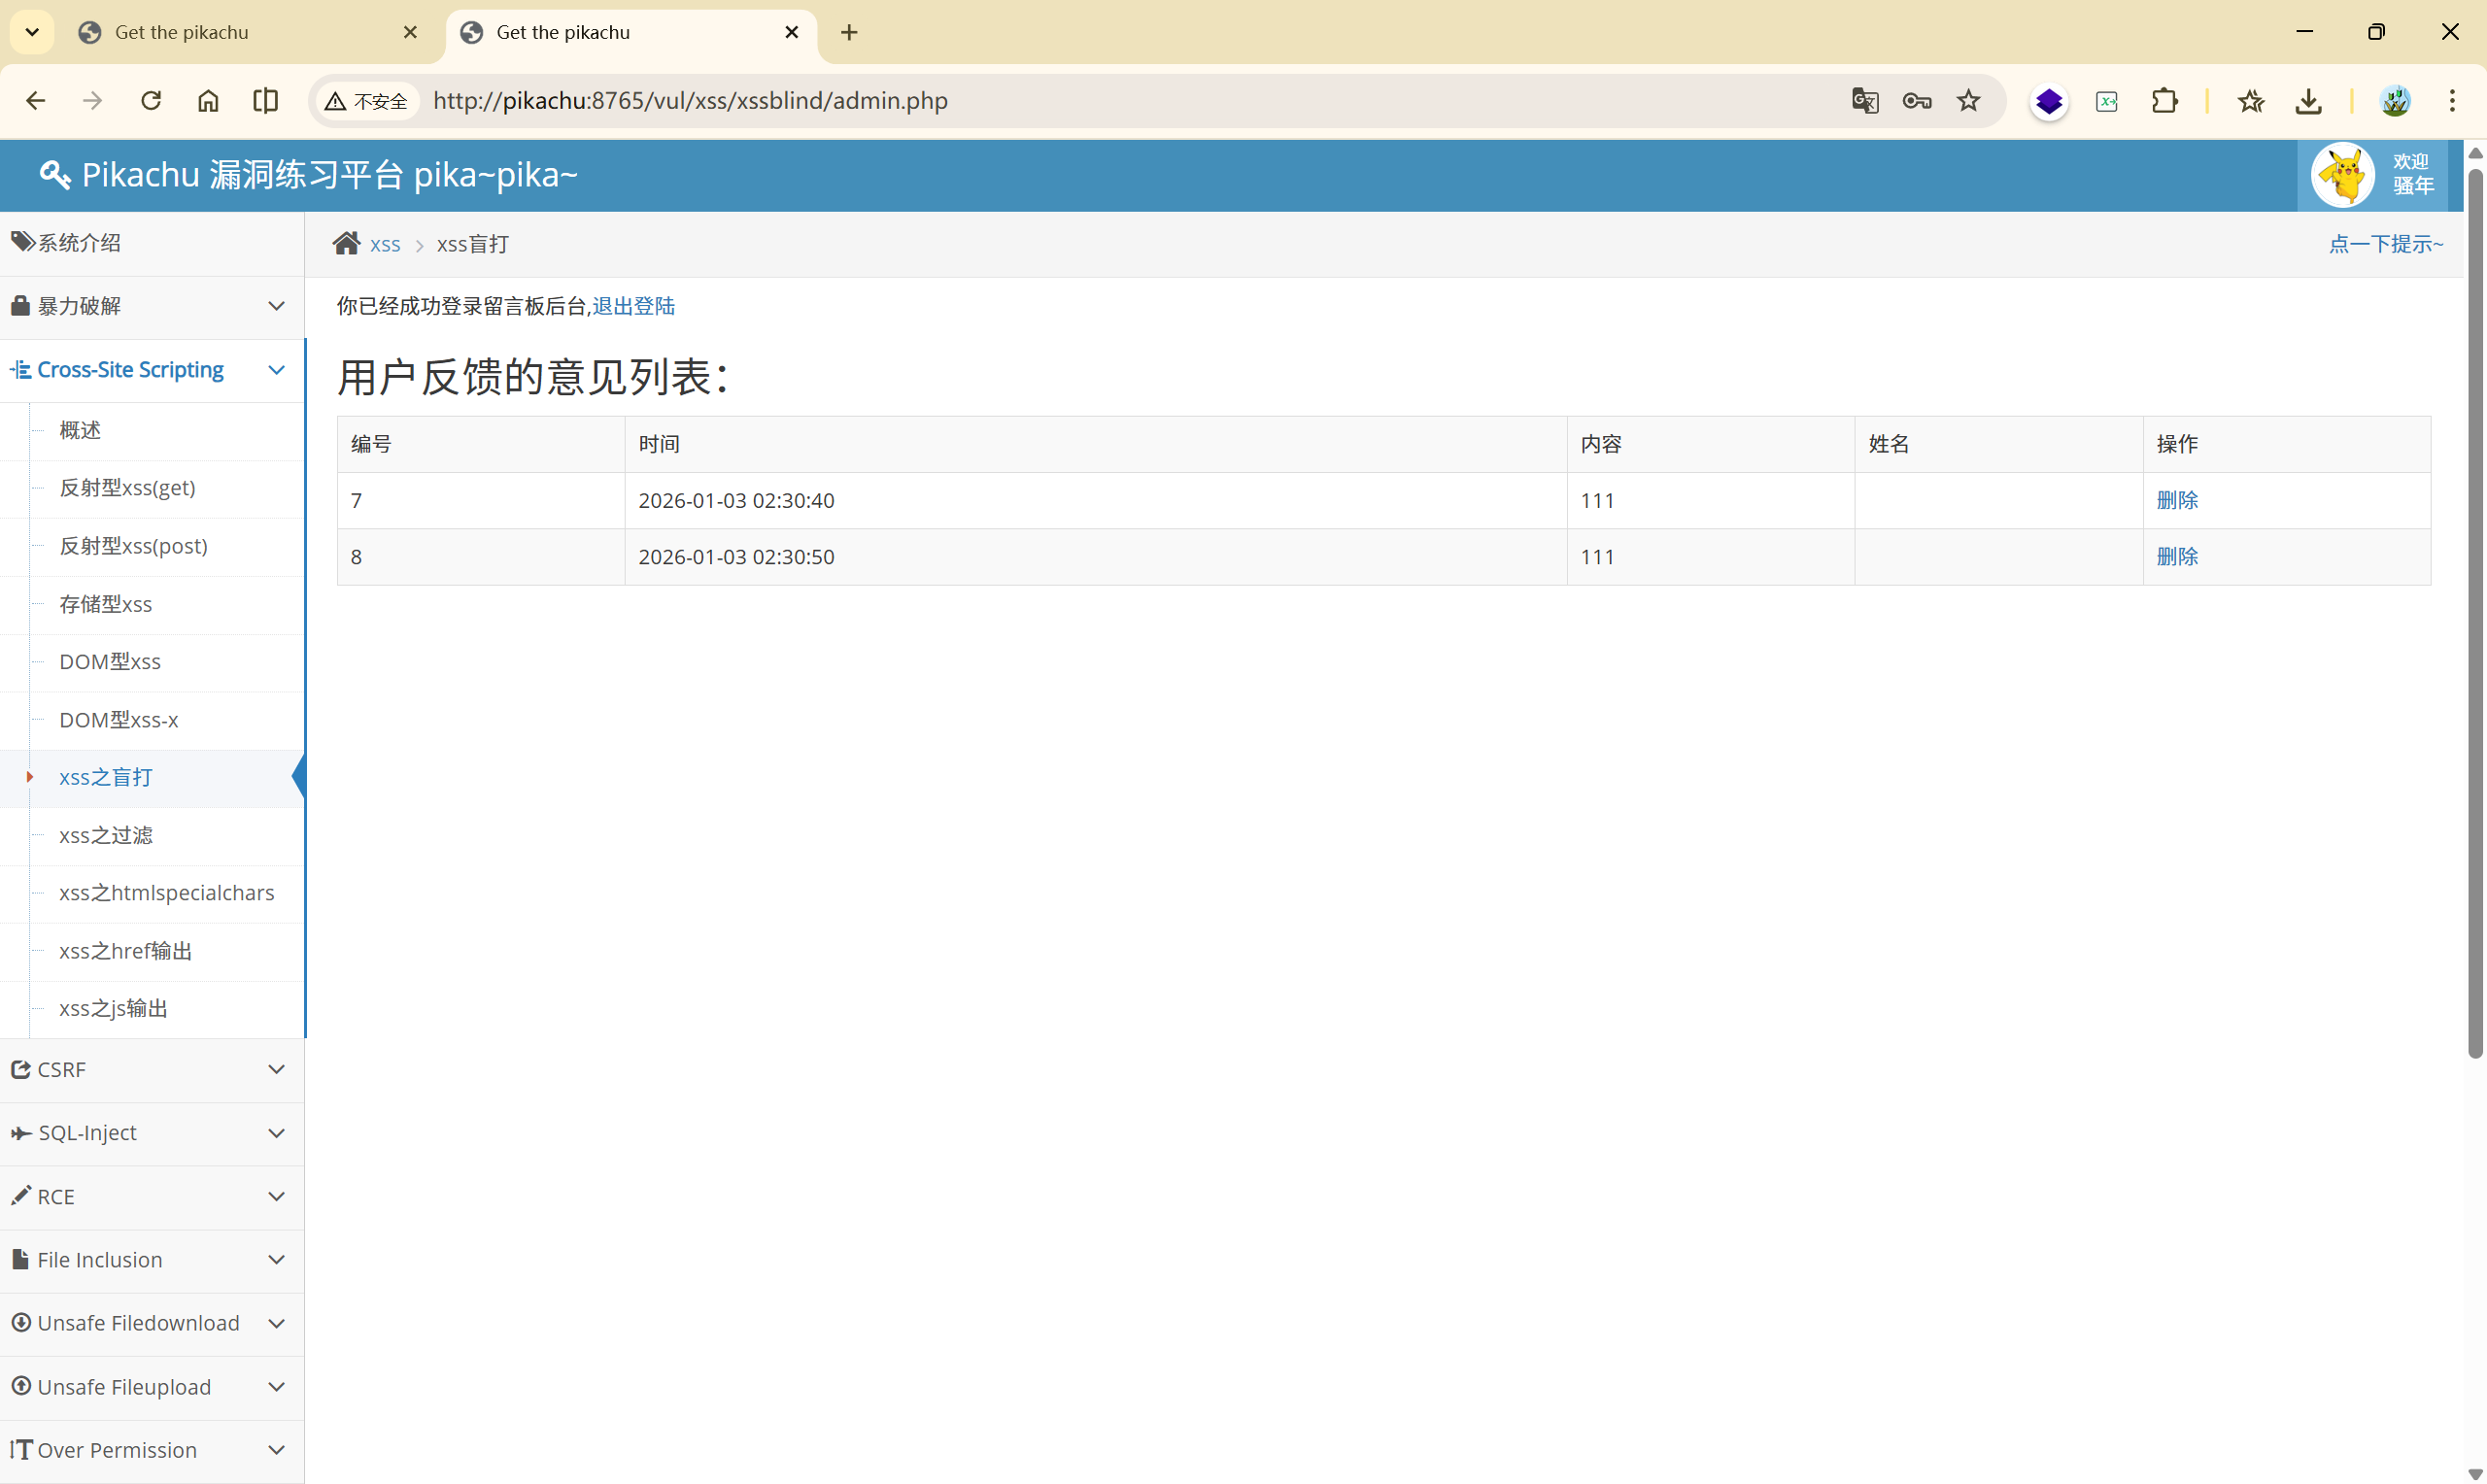The height and width of the screenshot is (1484, 2487).
Task: Open the browser extensions puzzle icon
Action: coord(2164,101)
